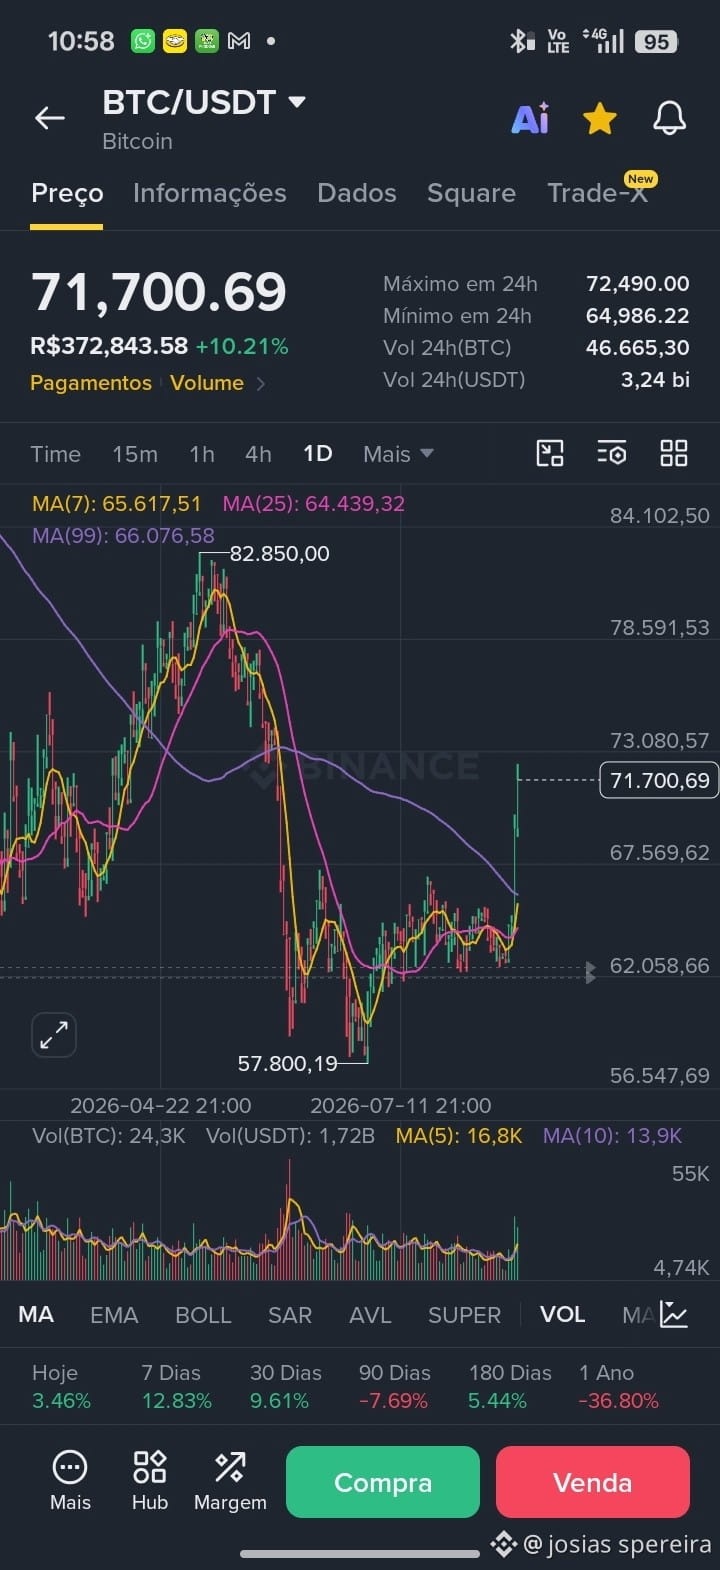Screen dimensions: 720x1570
Task: Expand chart to fullscreen
Action: [54, 1035]
